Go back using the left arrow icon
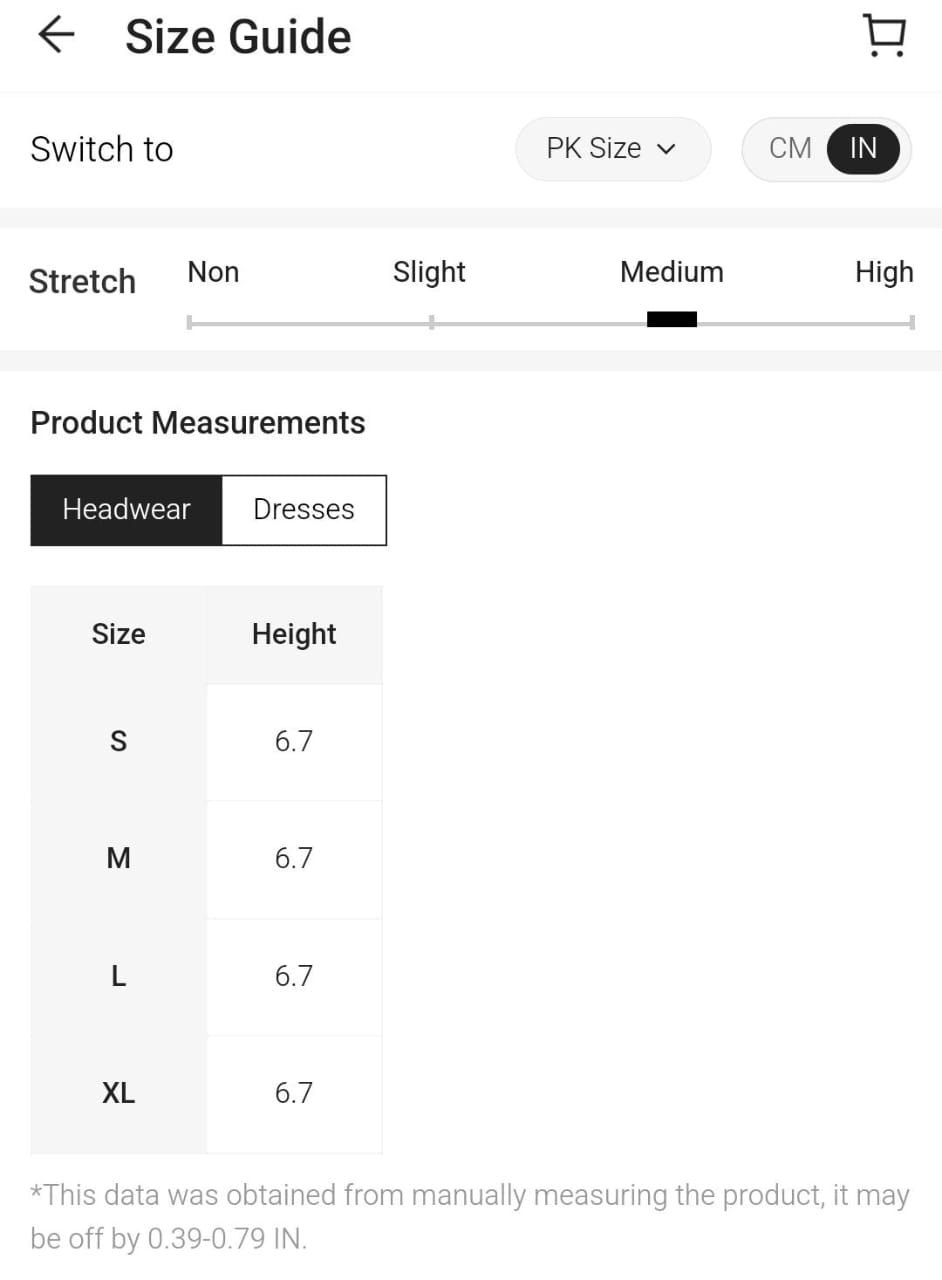The width and height of the screenshot is (942, 1280). tap(56, 36)
